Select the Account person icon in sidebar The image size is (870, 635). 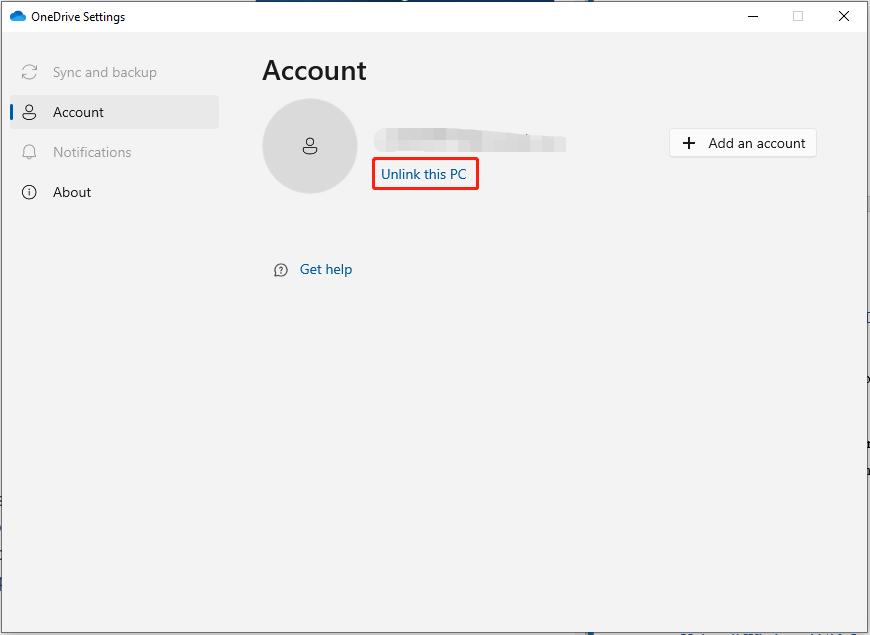[29, 112]
